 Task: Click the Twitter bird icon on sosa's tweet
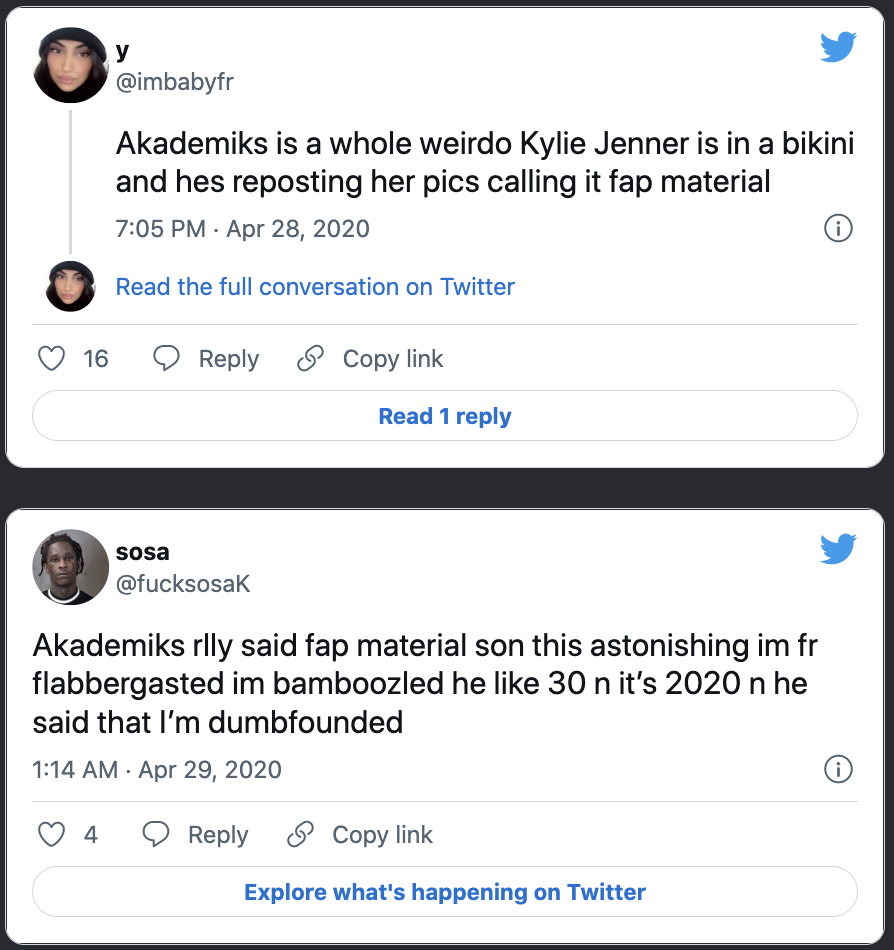click(x=838, y=548)
